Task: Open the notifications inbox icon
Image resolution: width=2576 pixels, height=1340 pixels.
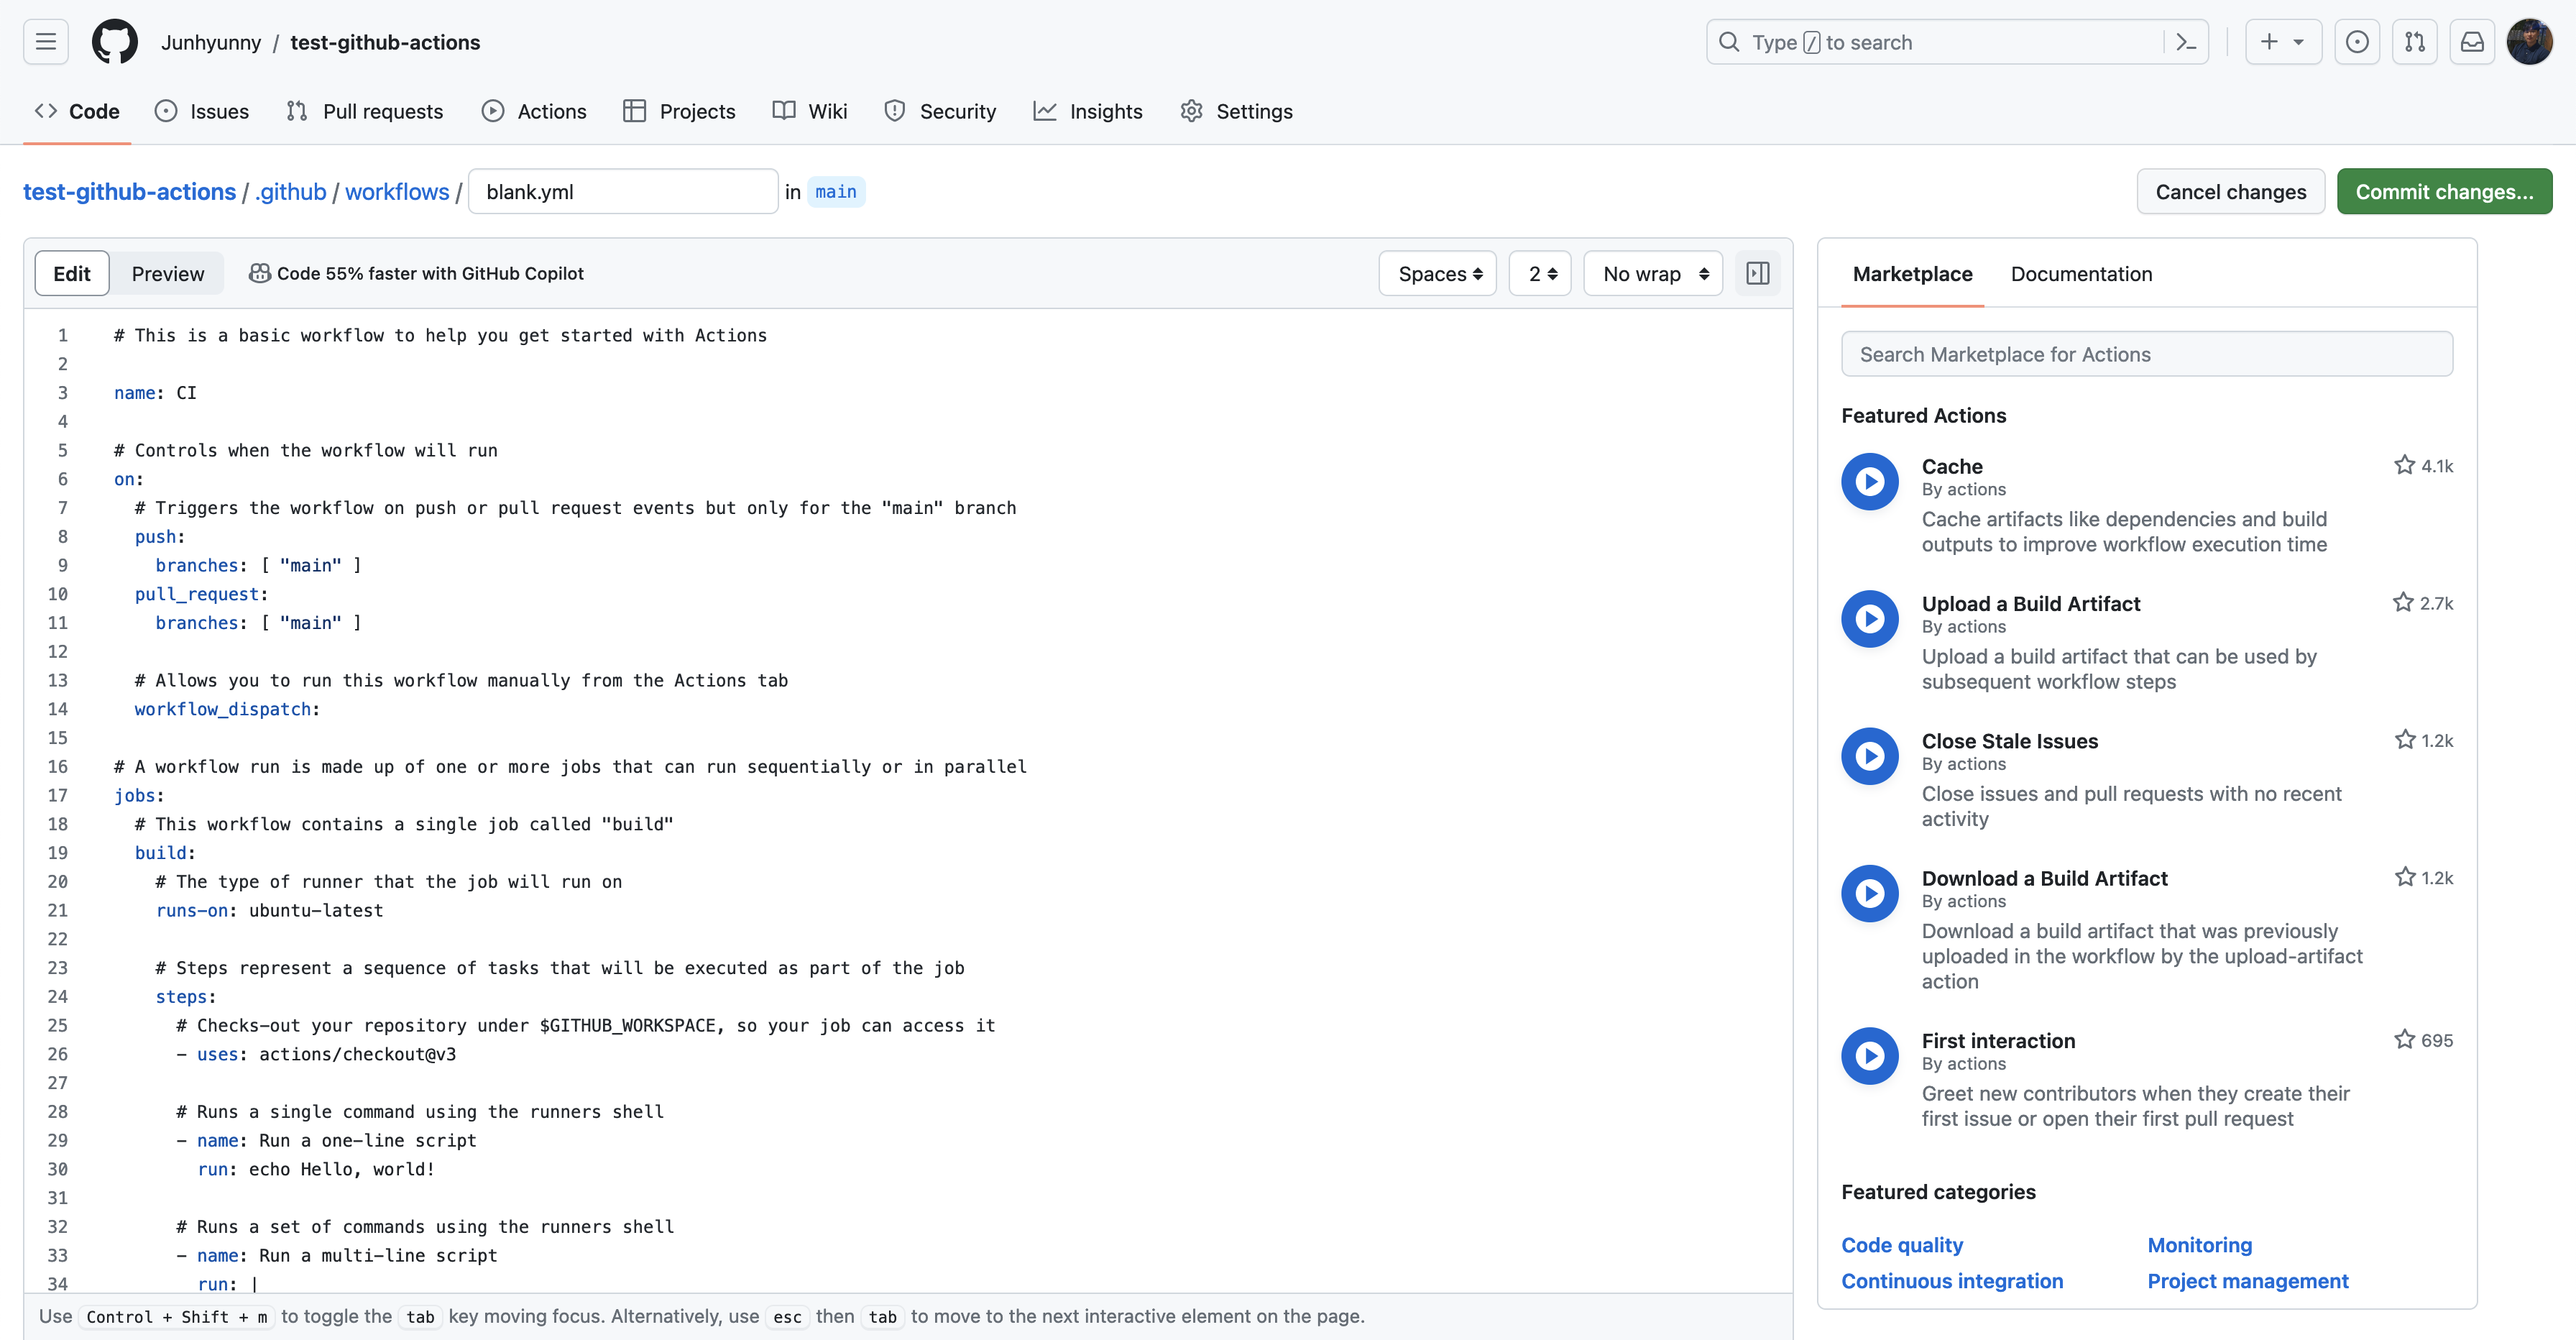Action: [2472, 42]
